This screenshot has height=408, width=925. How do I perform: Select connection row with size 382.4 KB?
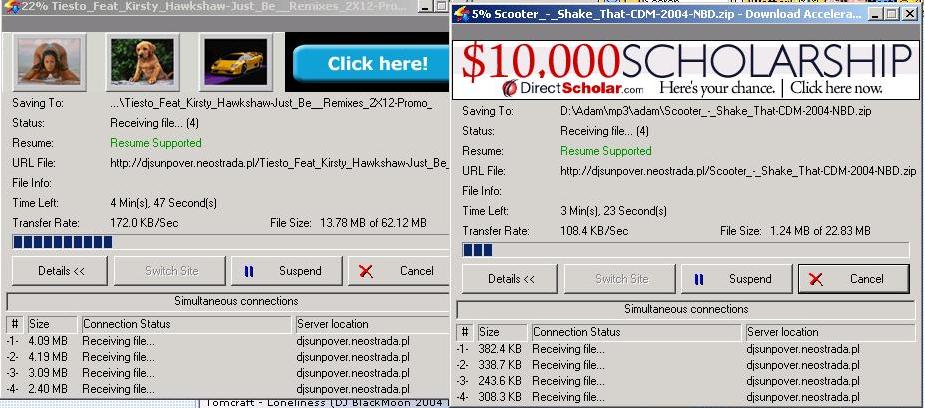point(685,349)
